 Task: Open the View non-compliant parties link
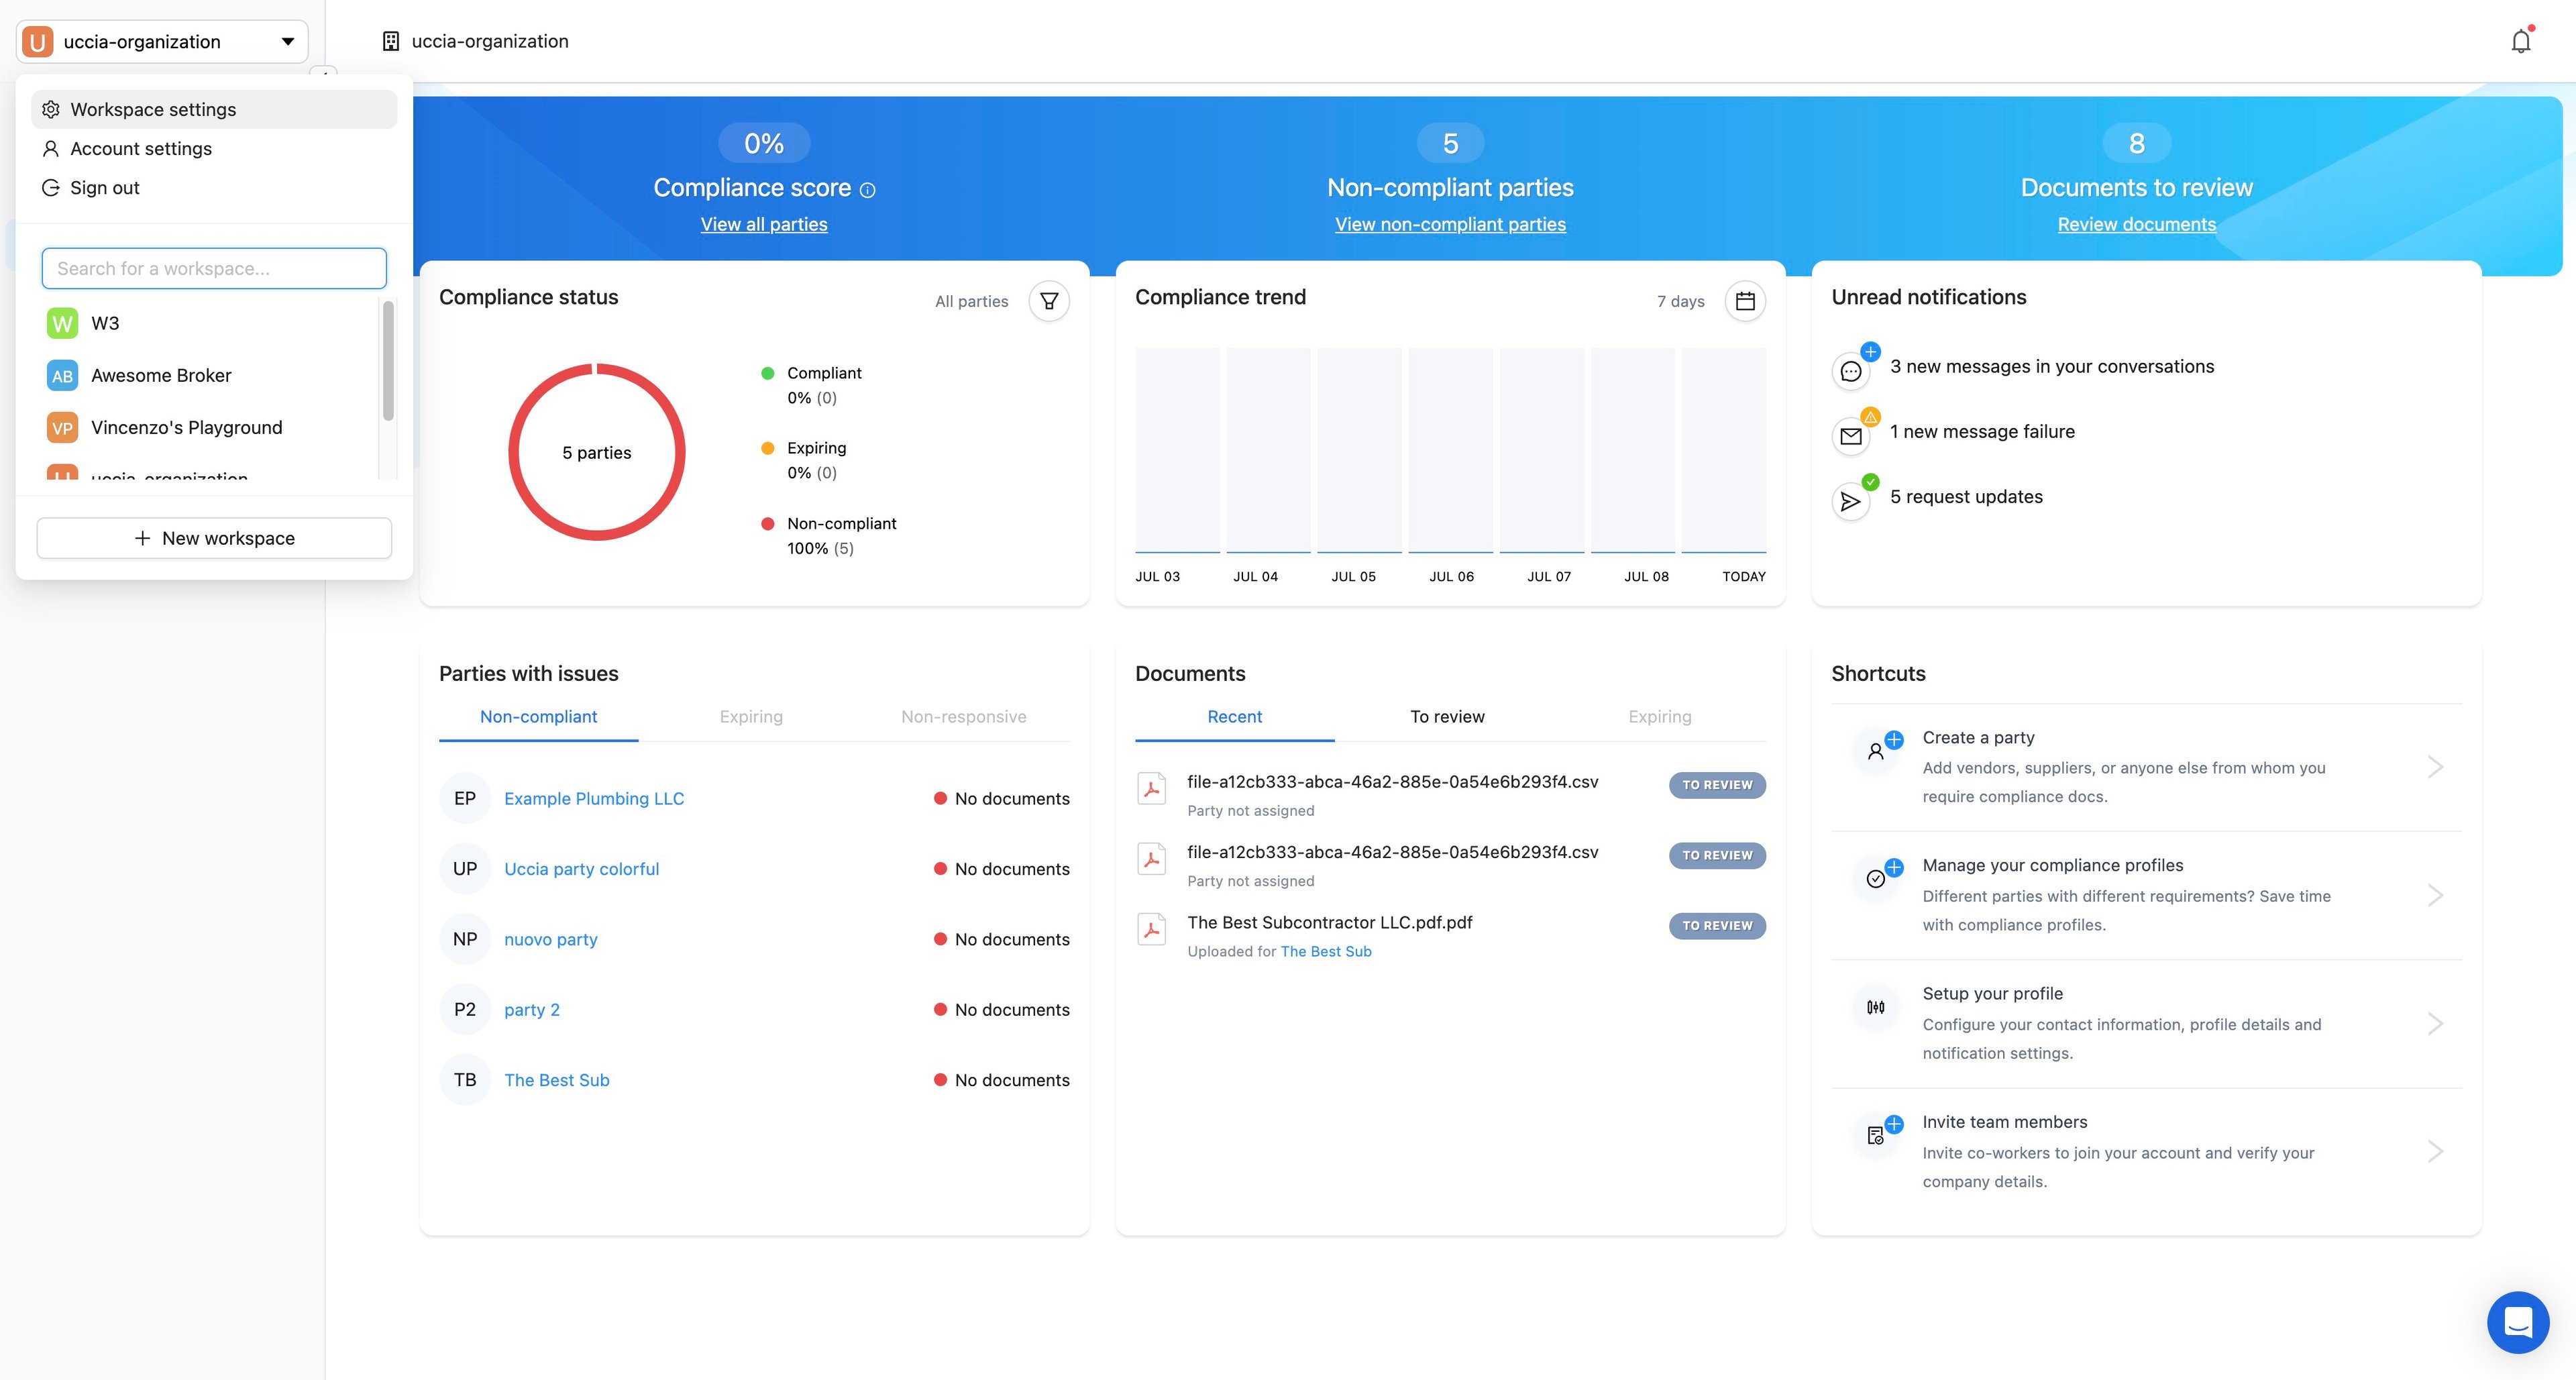click(1450, 225)
